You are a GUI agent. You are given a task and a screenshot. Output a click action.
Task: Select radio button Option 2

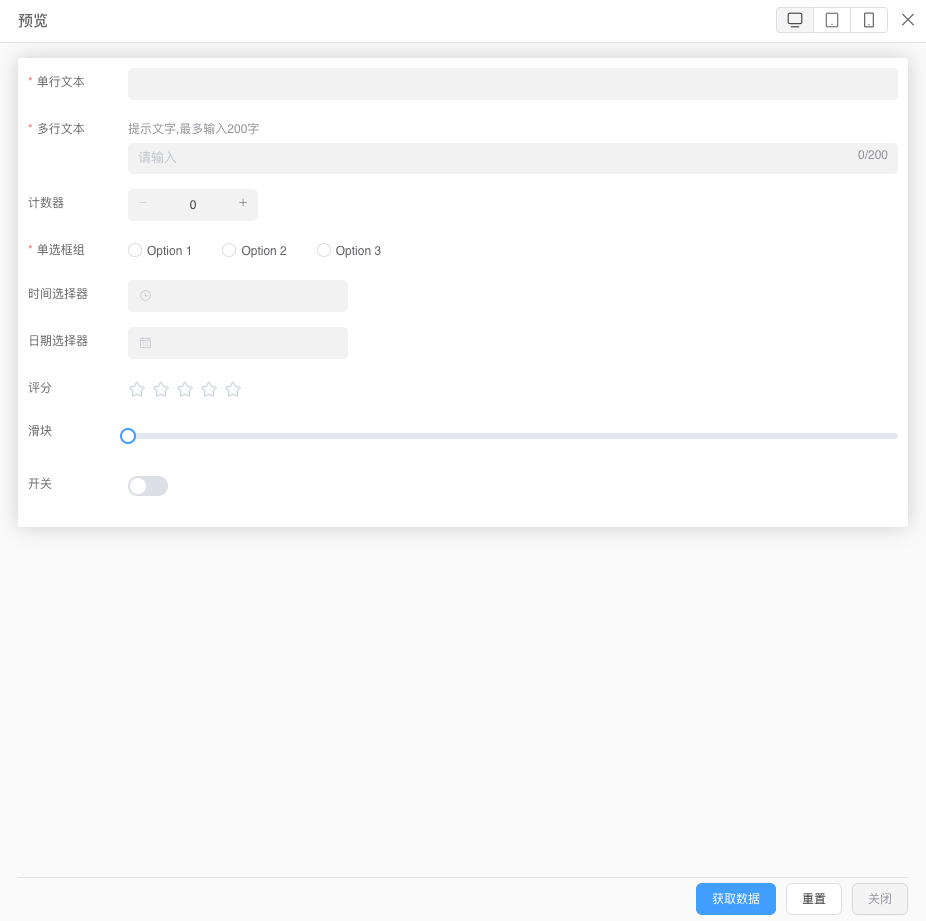[229, 250]
